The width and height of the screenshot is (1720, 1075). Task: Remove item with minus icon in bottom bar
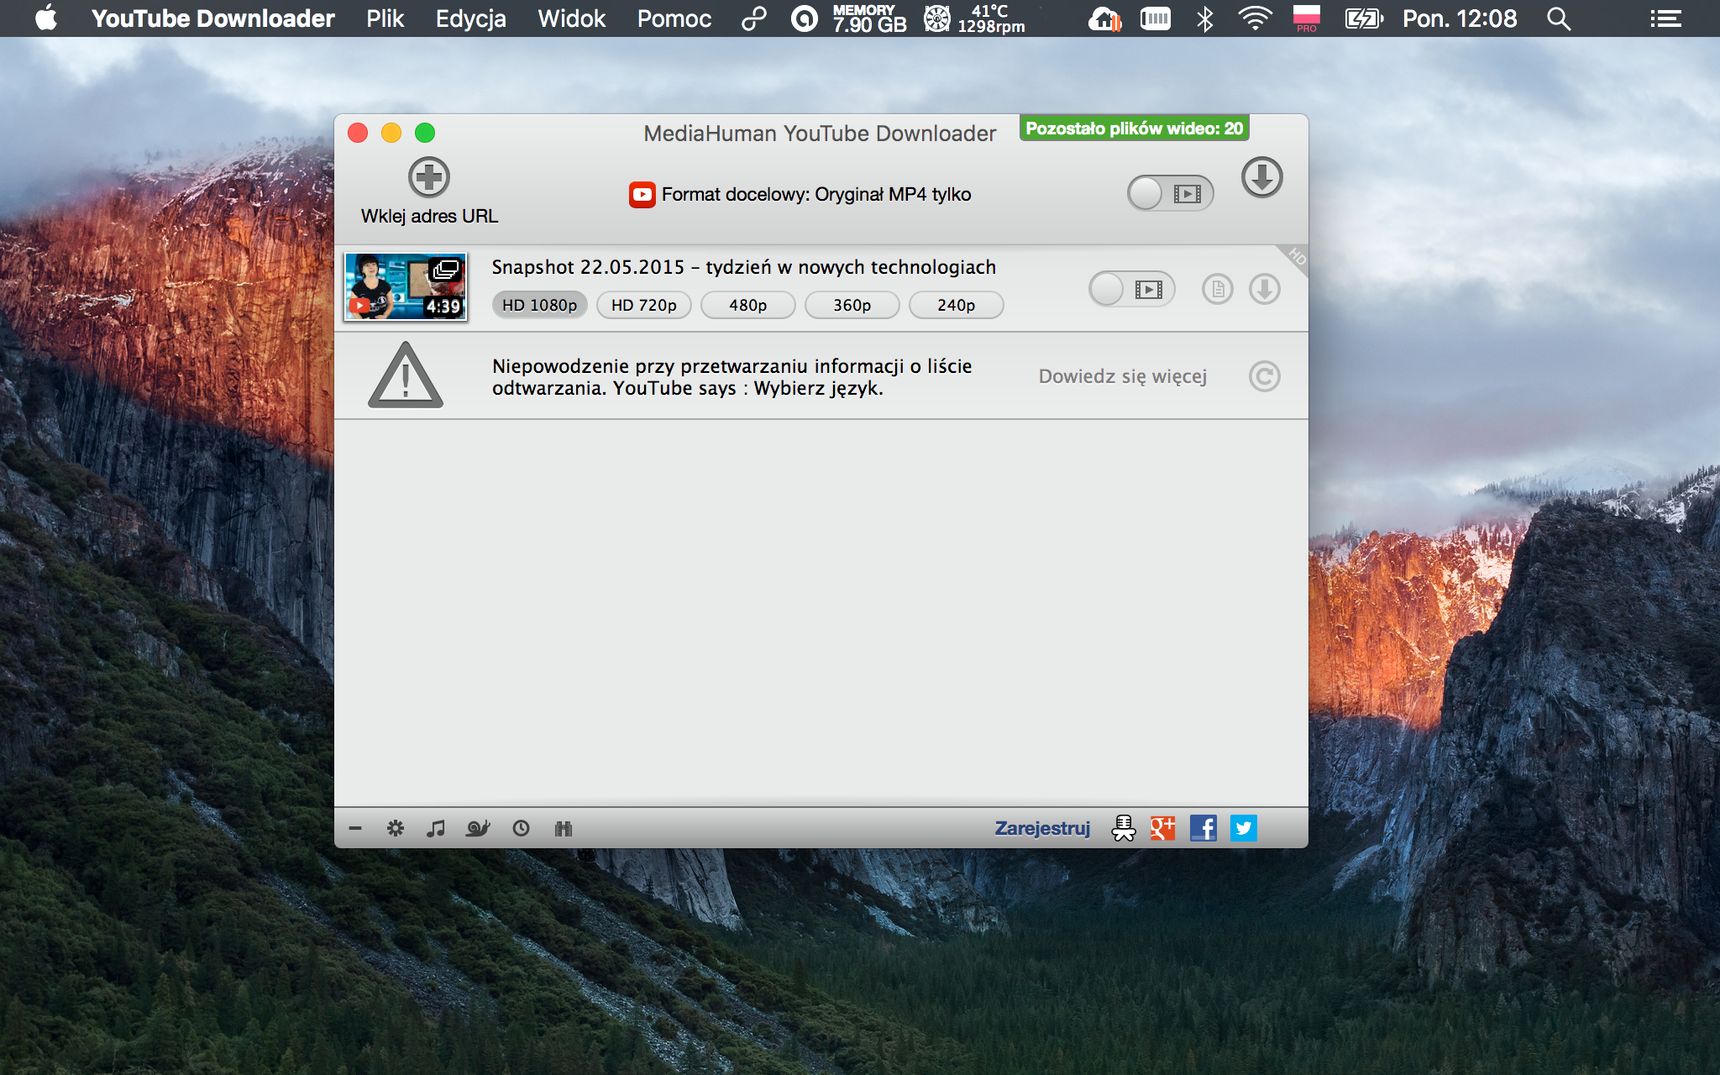pyautogui.click(x=355, y=828)
